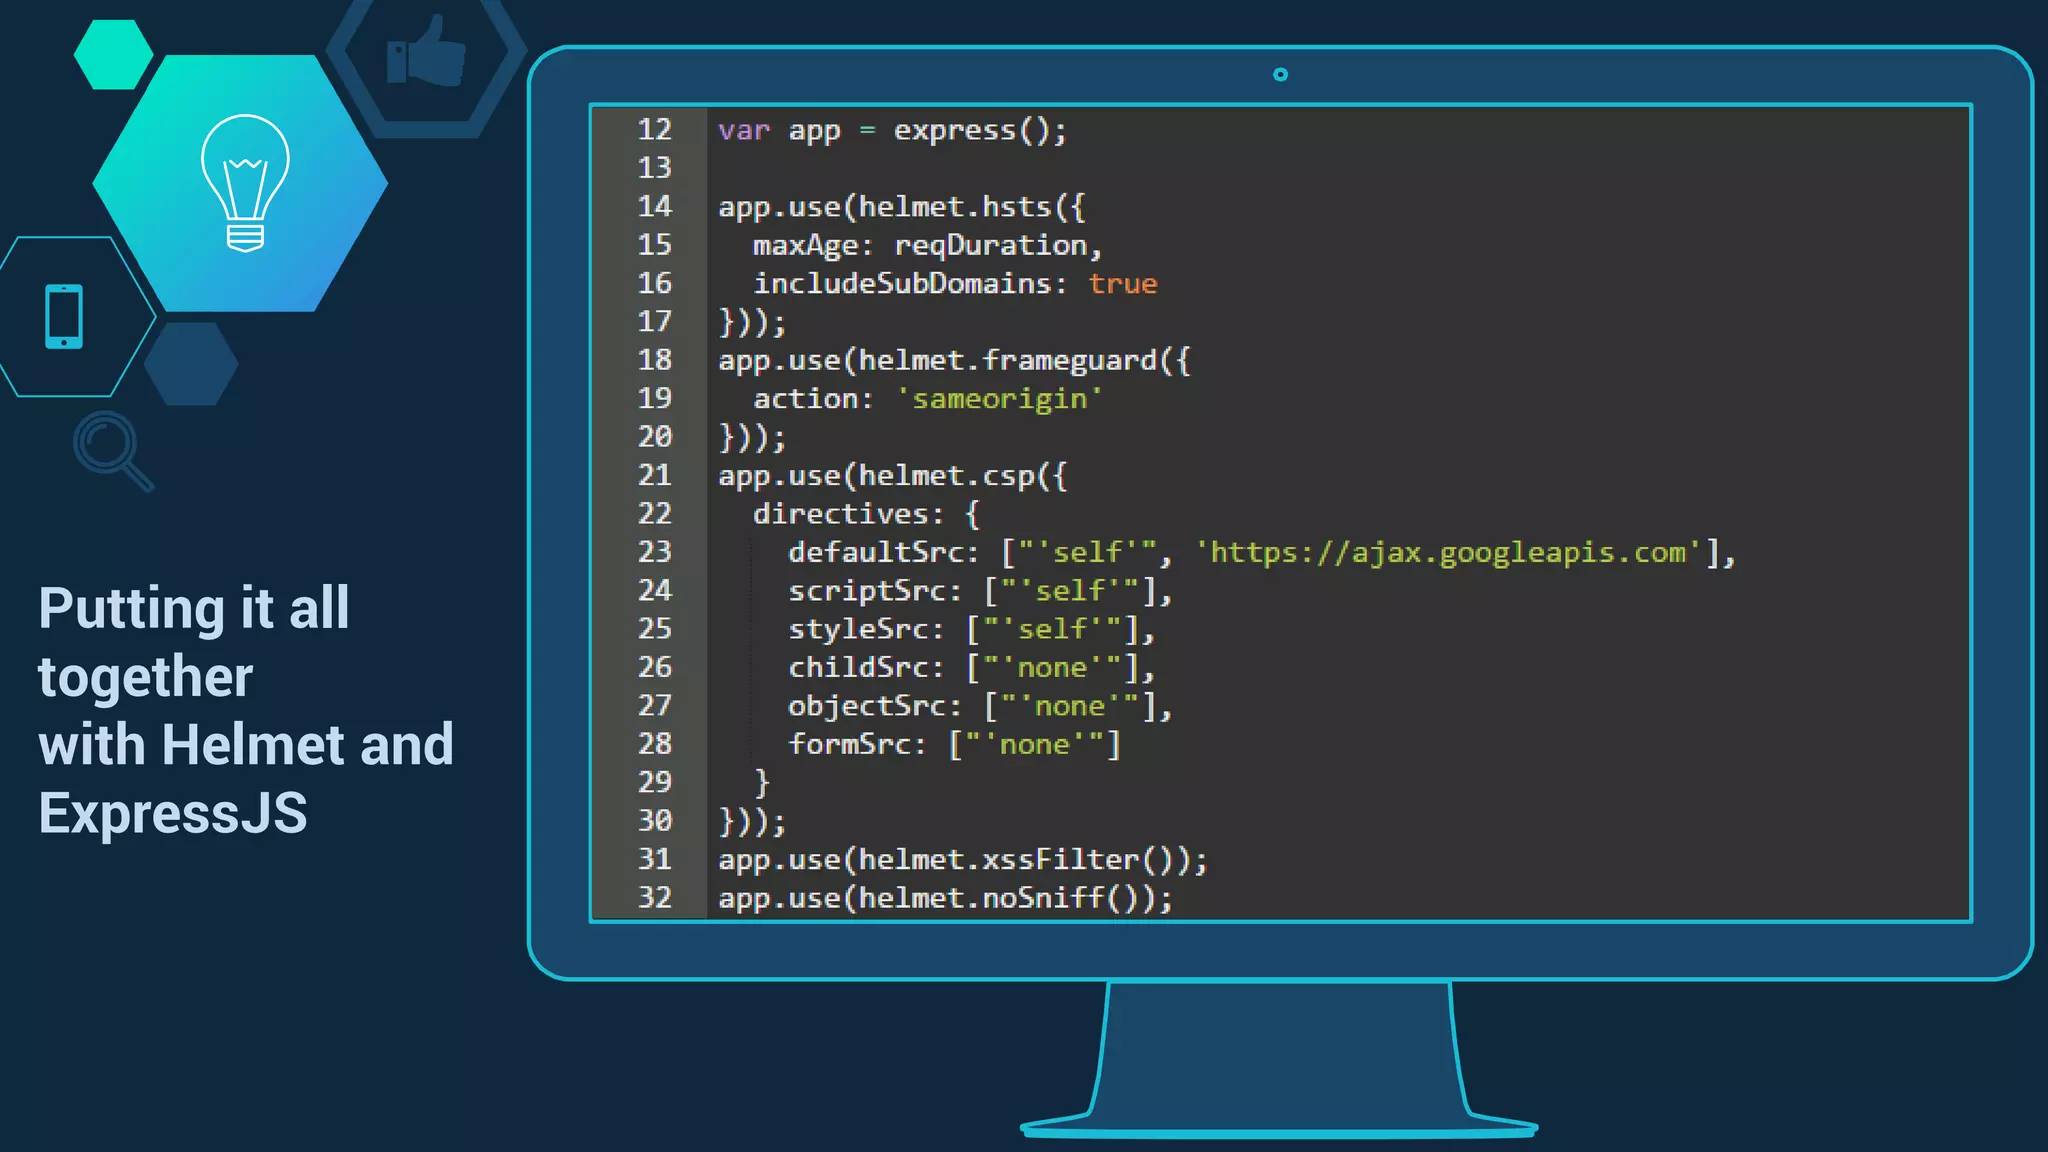Click the "scriptSrc:" line
Viewport: 2048px width, 1152px height.
[980, 591]
